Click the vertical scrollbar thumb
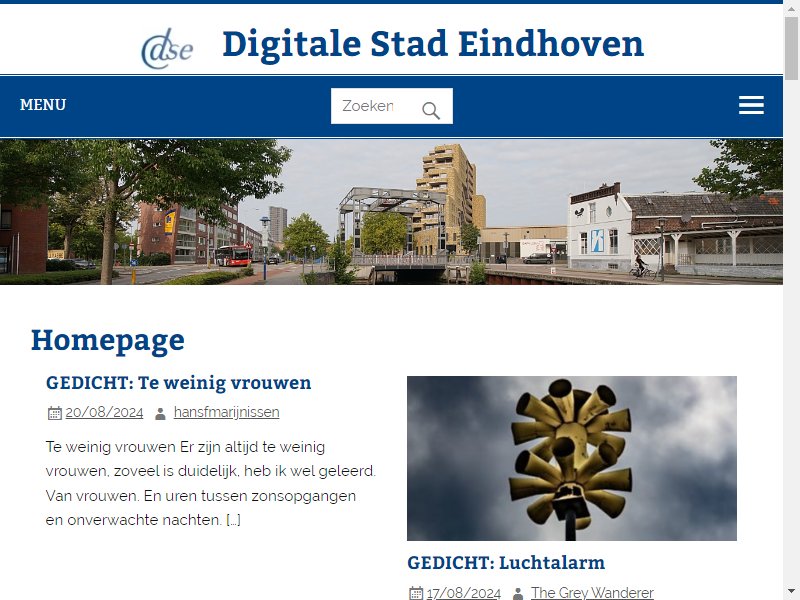This screenshot has height=600, width=800. tap(791, 48)
